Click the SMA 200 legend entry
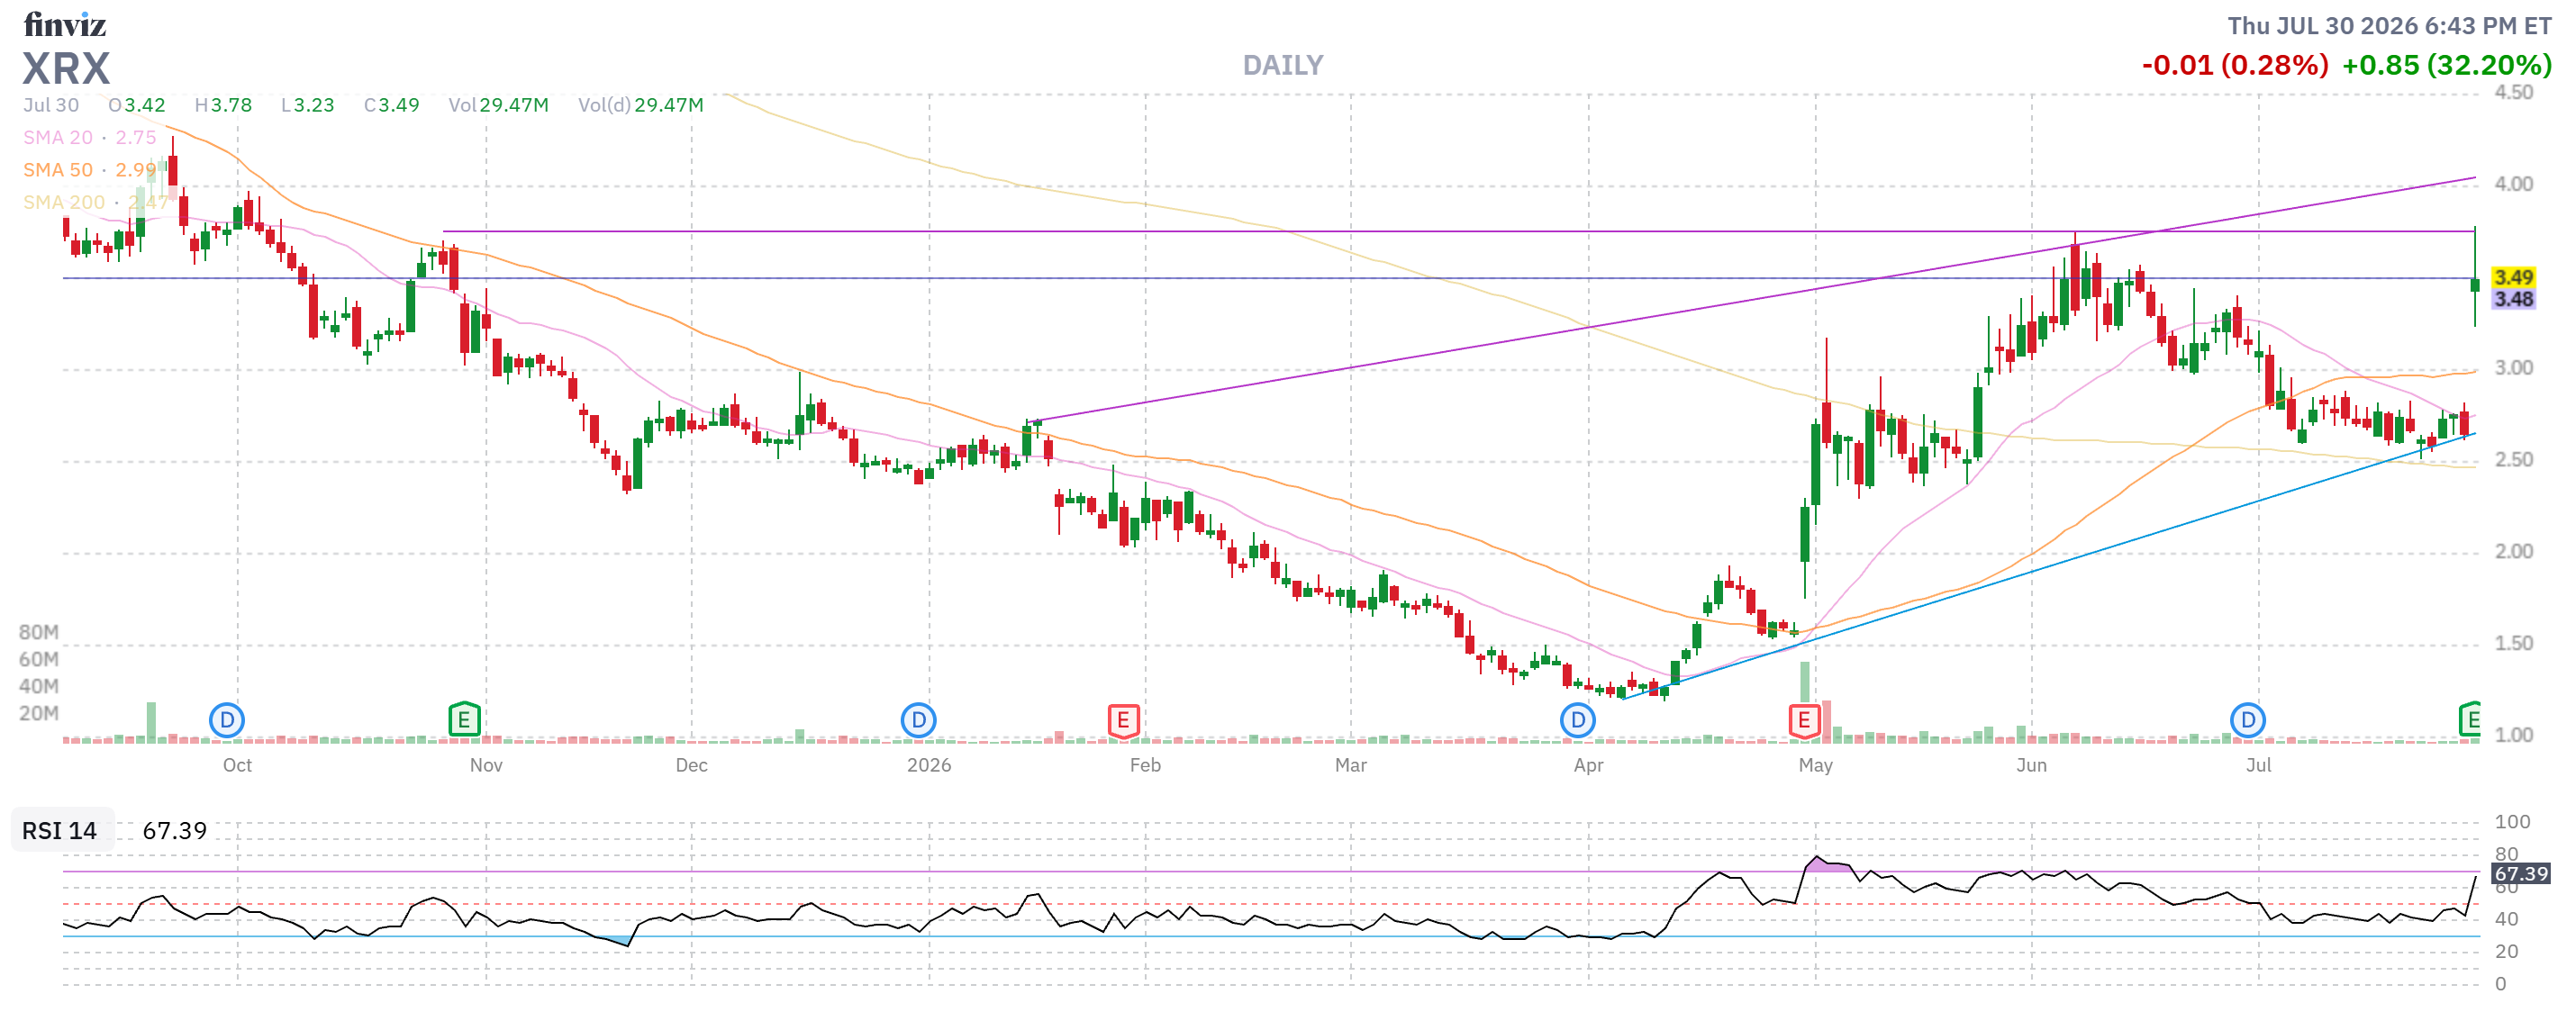This screenshot has width=2576, height=1012. coord(96,202)
